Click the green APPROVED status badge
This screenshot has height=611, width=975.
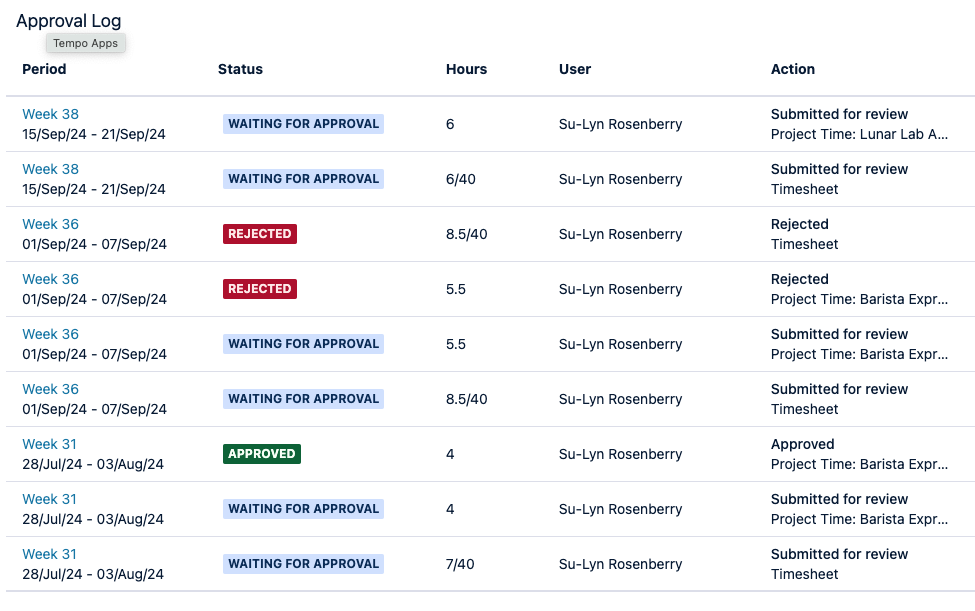[x=262, y=454]
